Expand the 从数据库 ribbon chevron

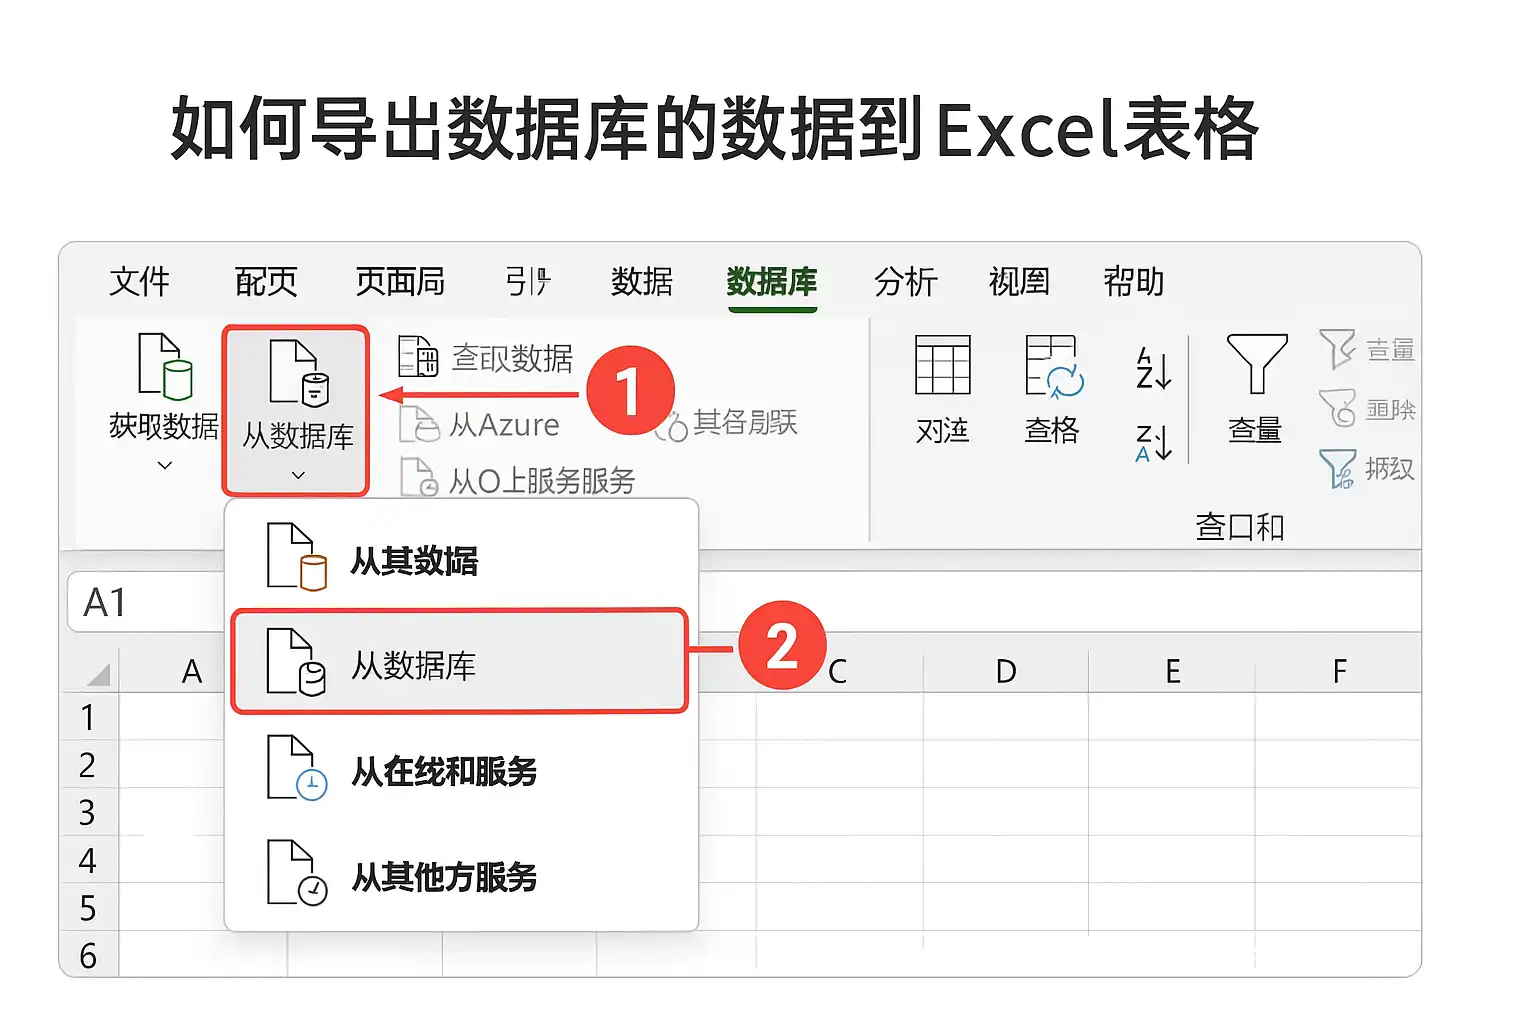coord(298,475)
